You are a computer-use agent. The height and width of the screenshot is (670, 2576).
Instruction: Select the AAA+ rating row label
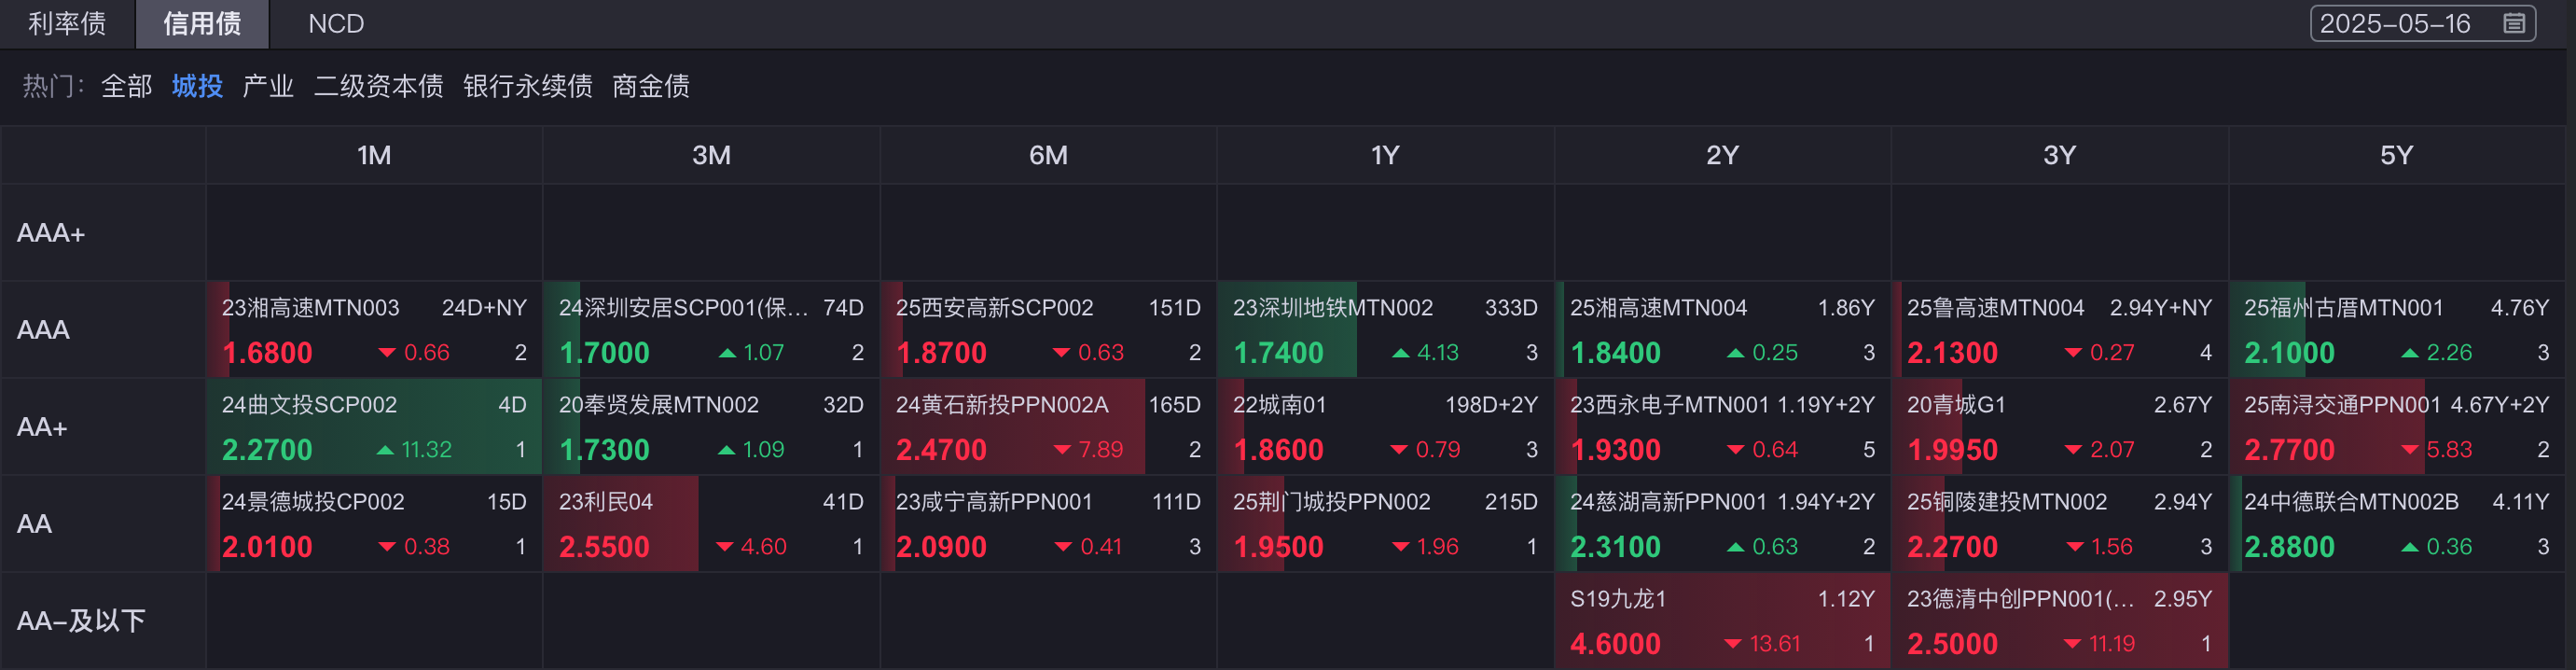pyautogui.click(x=51, y=233)
